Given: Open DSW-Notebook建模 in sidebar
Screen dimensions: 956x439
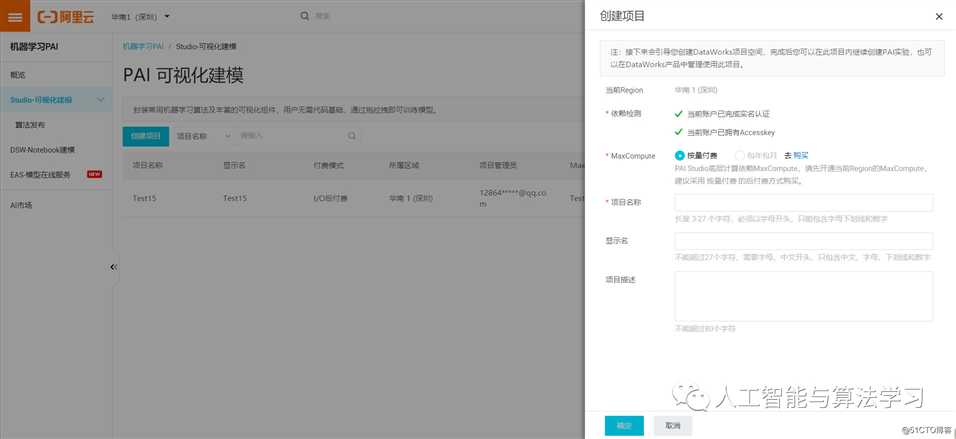Looking at the screenshot, I should pyautogui.click(x=42, y=150).
